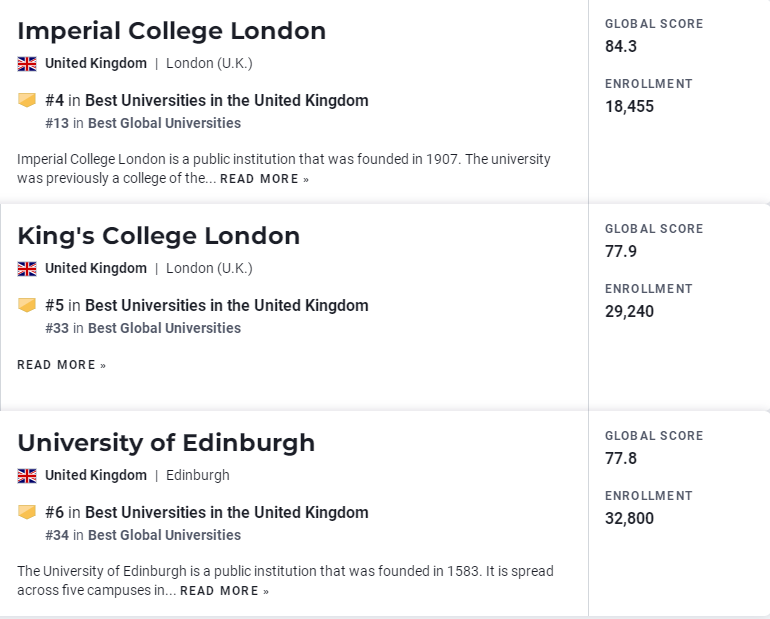
Task: Open the King's College London title link
Action: point(159,236)
